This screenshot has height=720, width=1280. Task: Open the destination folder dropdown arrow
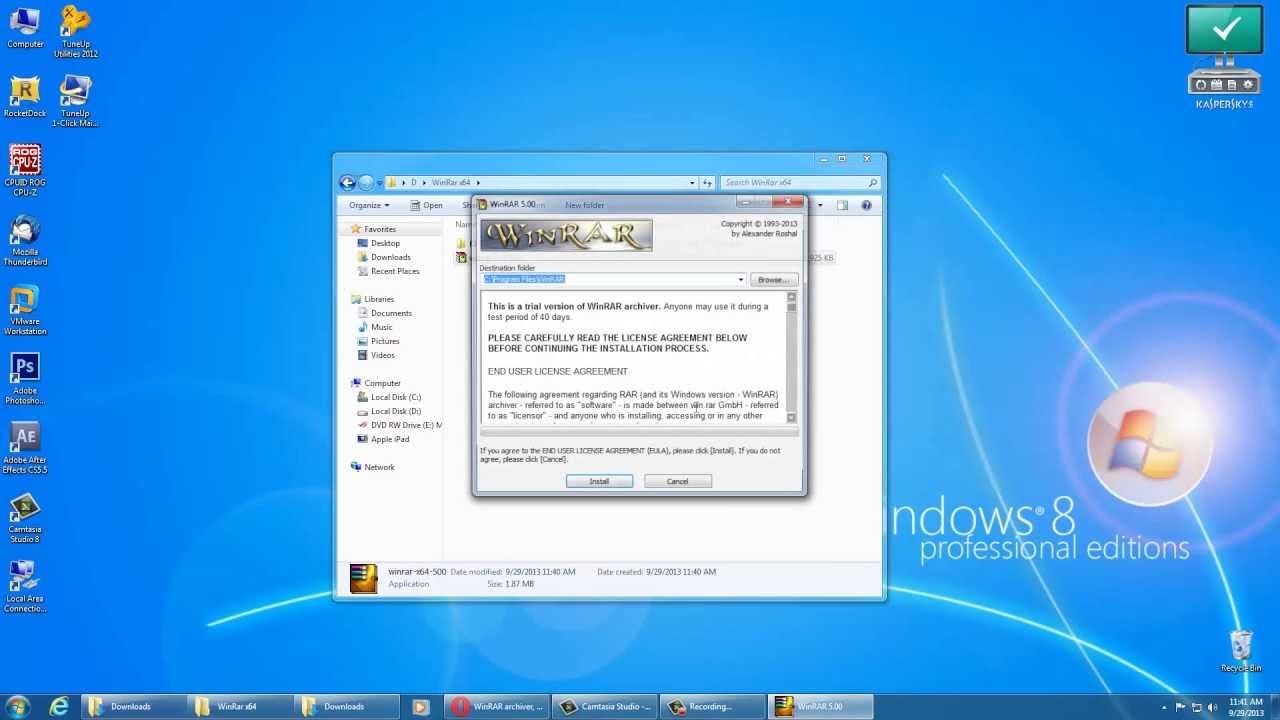pos(740,280)
